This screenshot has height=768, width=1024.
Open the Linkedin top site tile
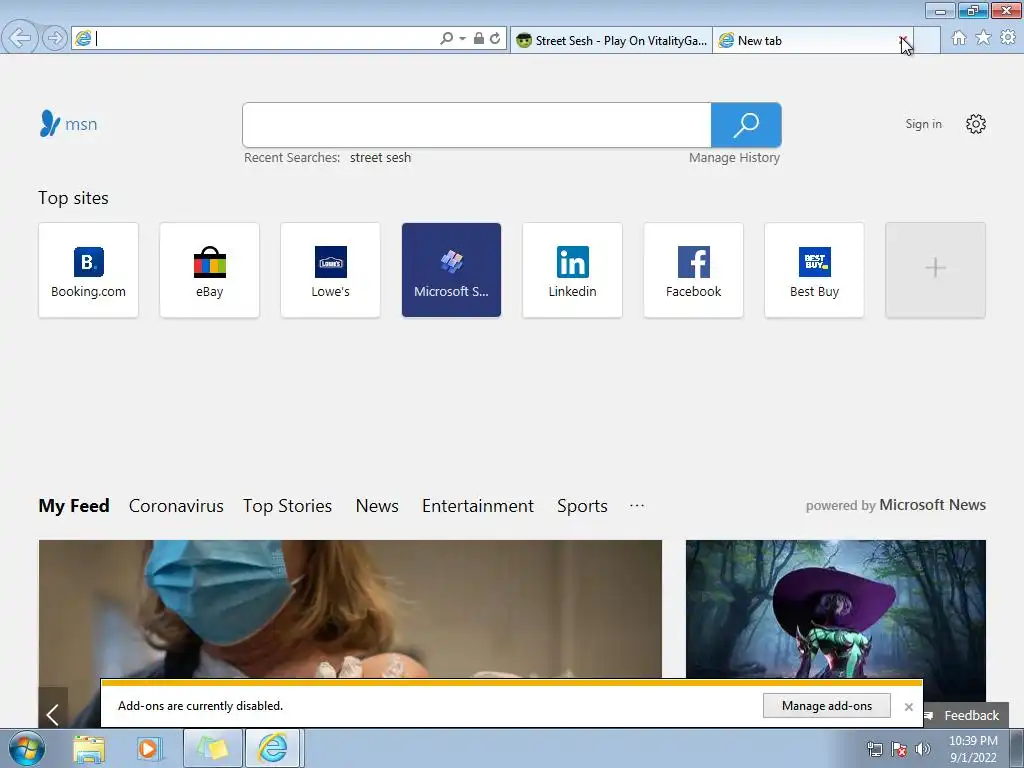click(x=572, y=270)
